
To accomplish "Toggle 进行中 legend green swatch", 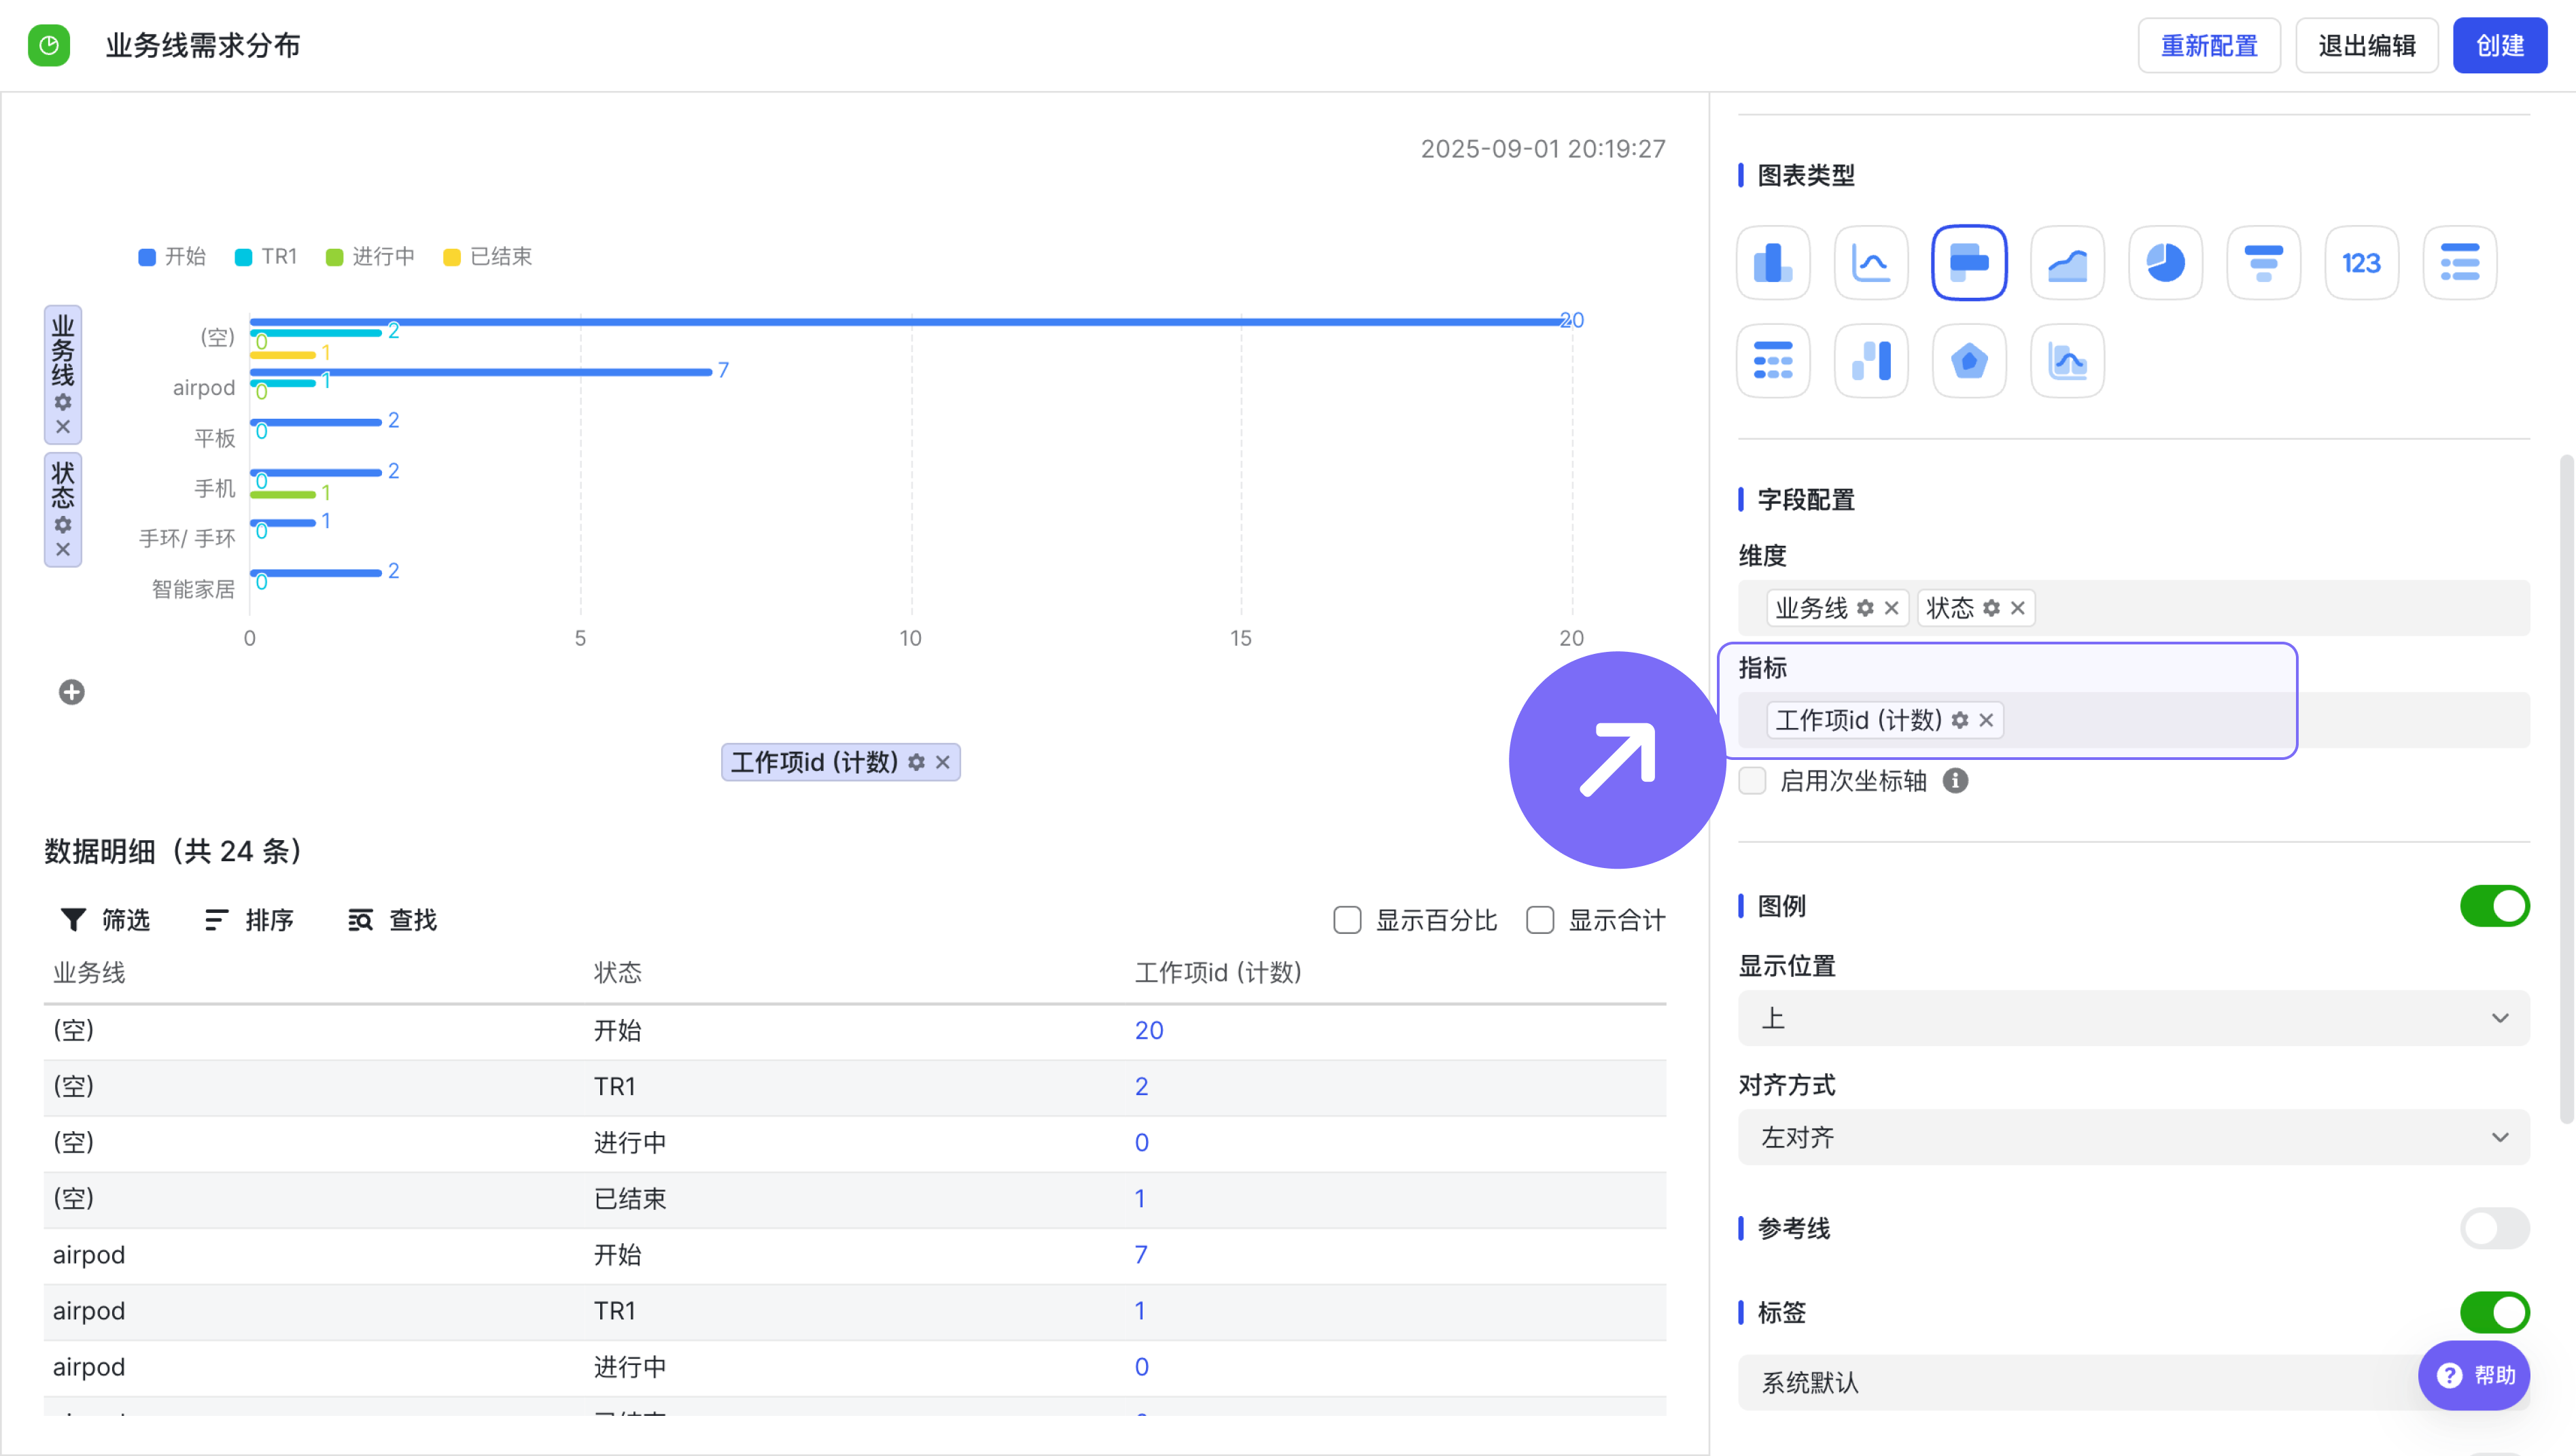I will tap(335, 257).
